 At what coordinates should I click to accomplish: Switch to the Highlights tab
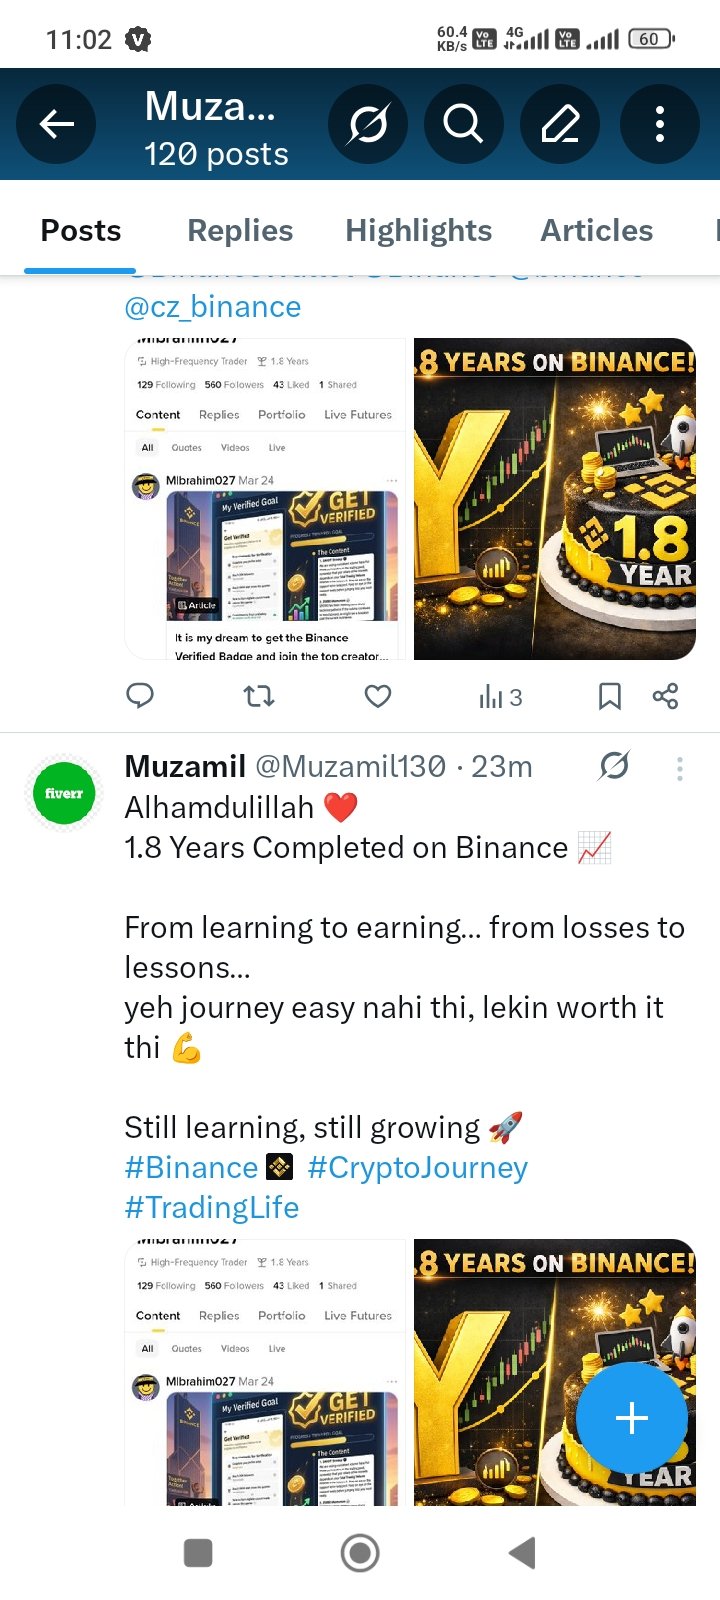(418, 230)
